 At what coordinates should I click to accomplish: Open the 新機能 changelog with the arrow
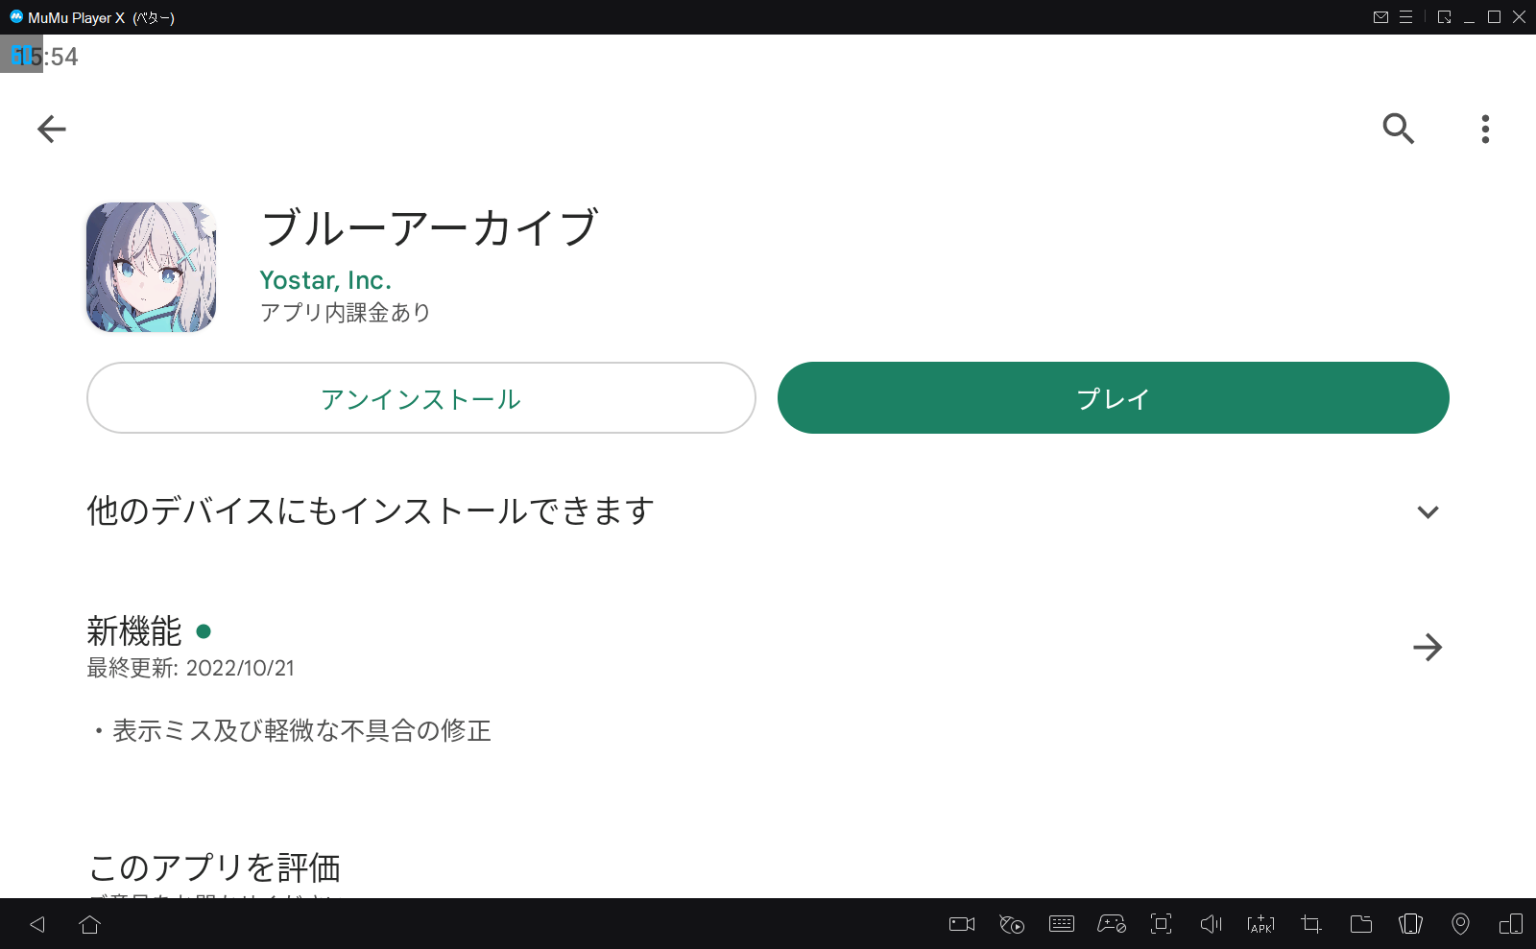pos(1428,647)
